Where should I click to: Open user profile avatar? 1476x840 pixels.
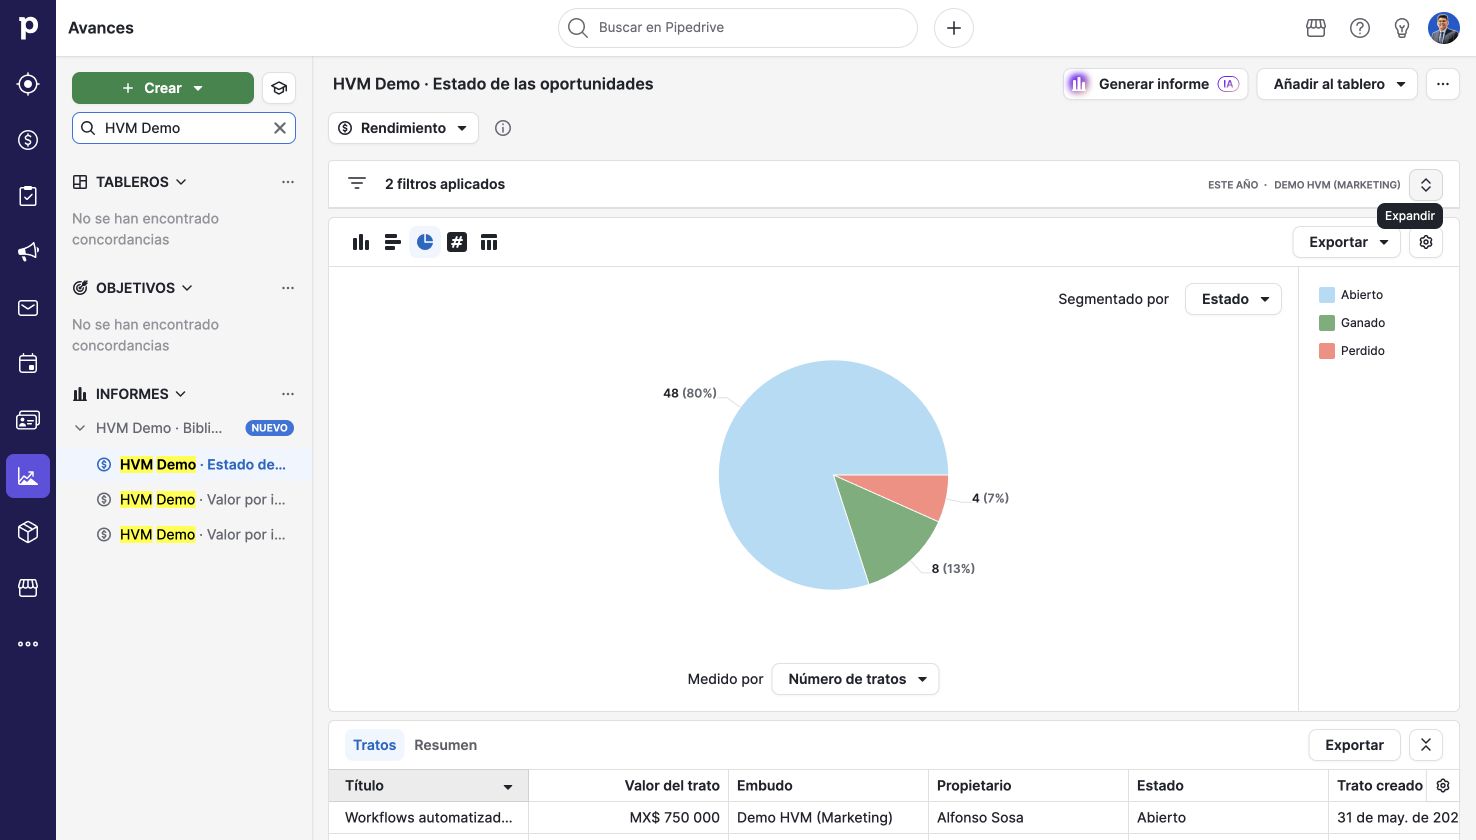(1444, 28)
